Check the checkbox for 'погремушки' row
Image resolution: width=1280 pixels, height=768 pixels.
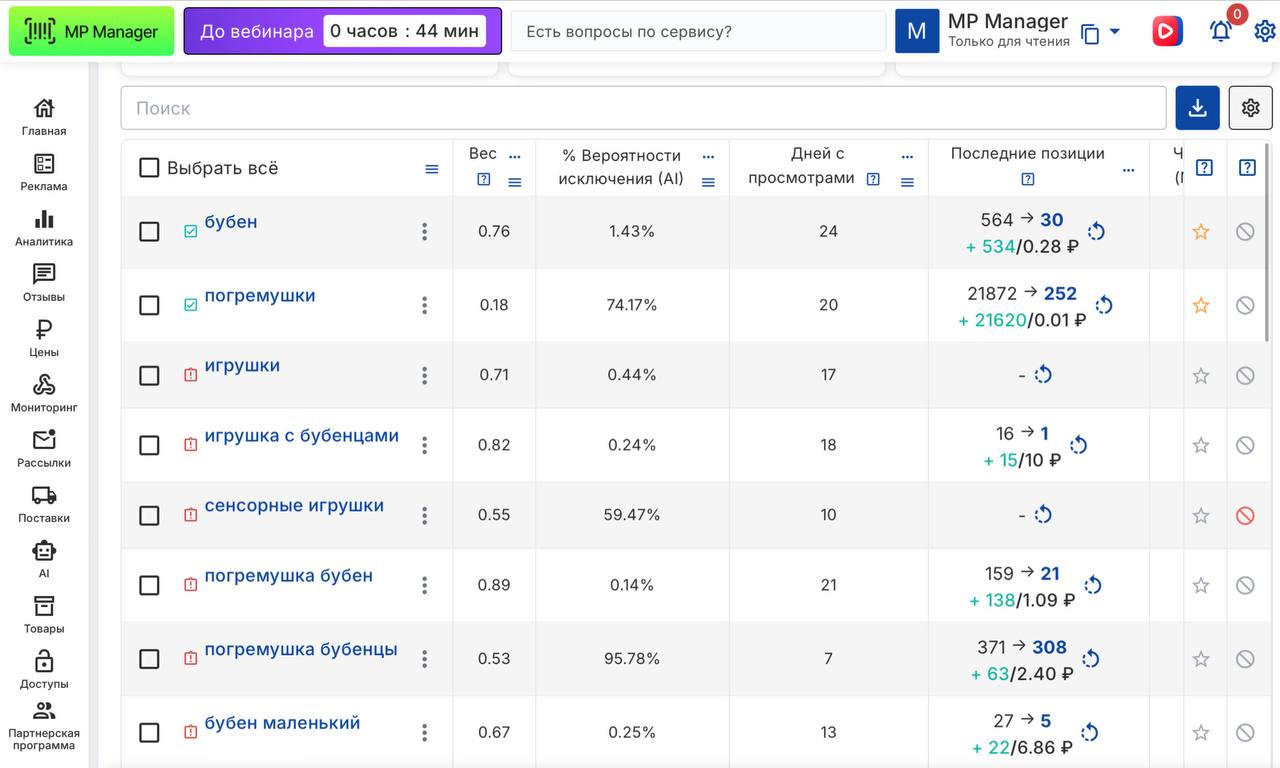click(149, 305)
